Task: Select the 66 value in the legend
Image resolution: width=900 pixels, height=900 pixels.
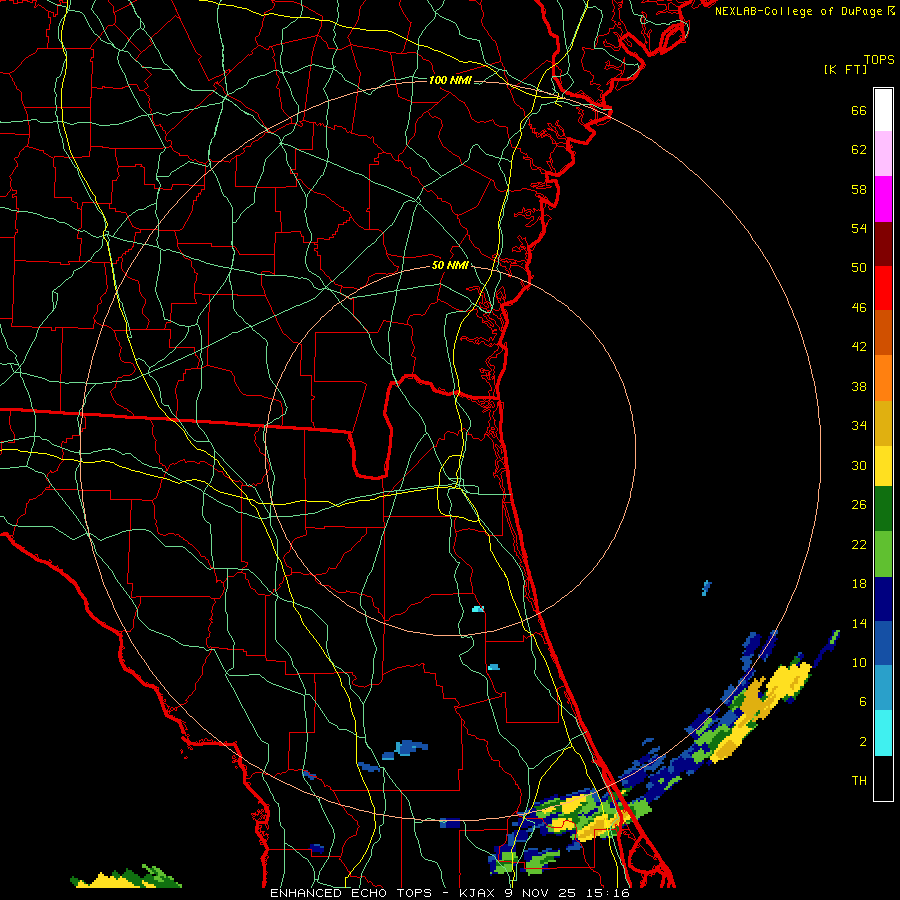Action: (x=859, y=110)
